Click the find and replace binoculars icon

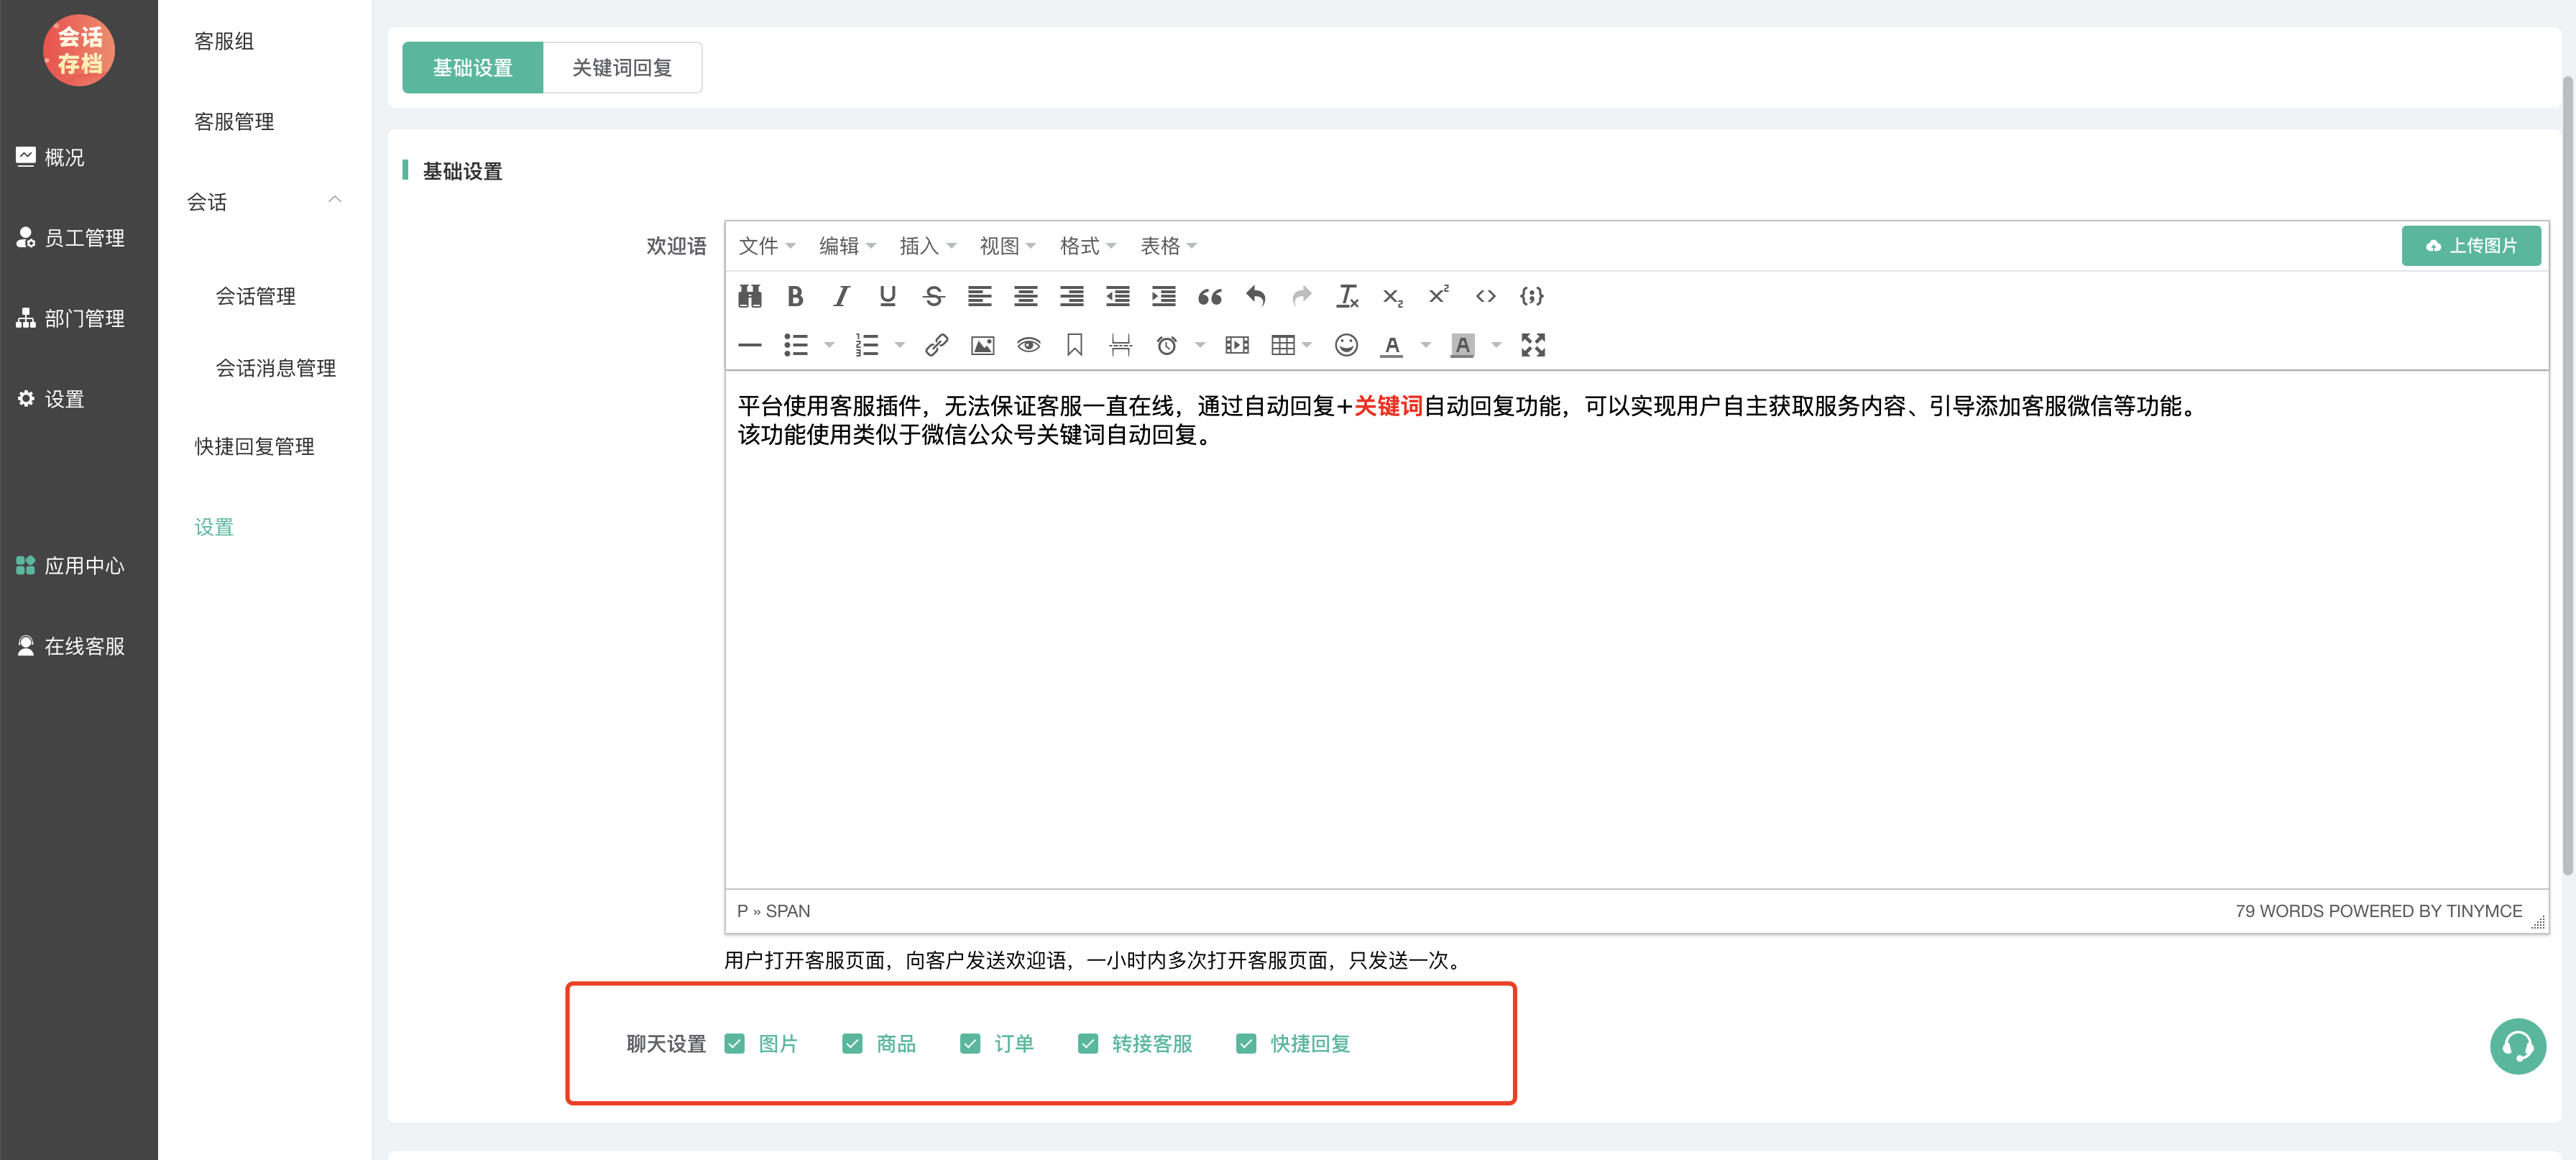tap(749, 296)
